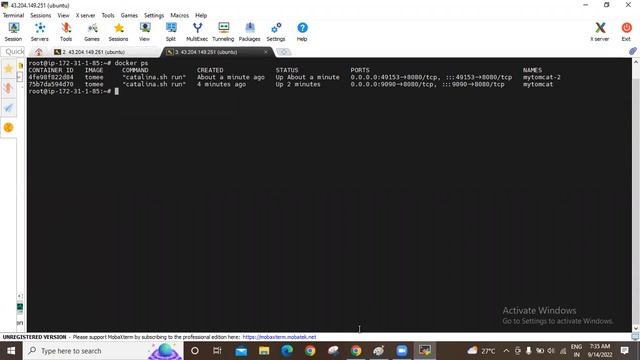640x360 pixels.
Task: Open the Session toolbar button
Action: click(x=13, y=32)
